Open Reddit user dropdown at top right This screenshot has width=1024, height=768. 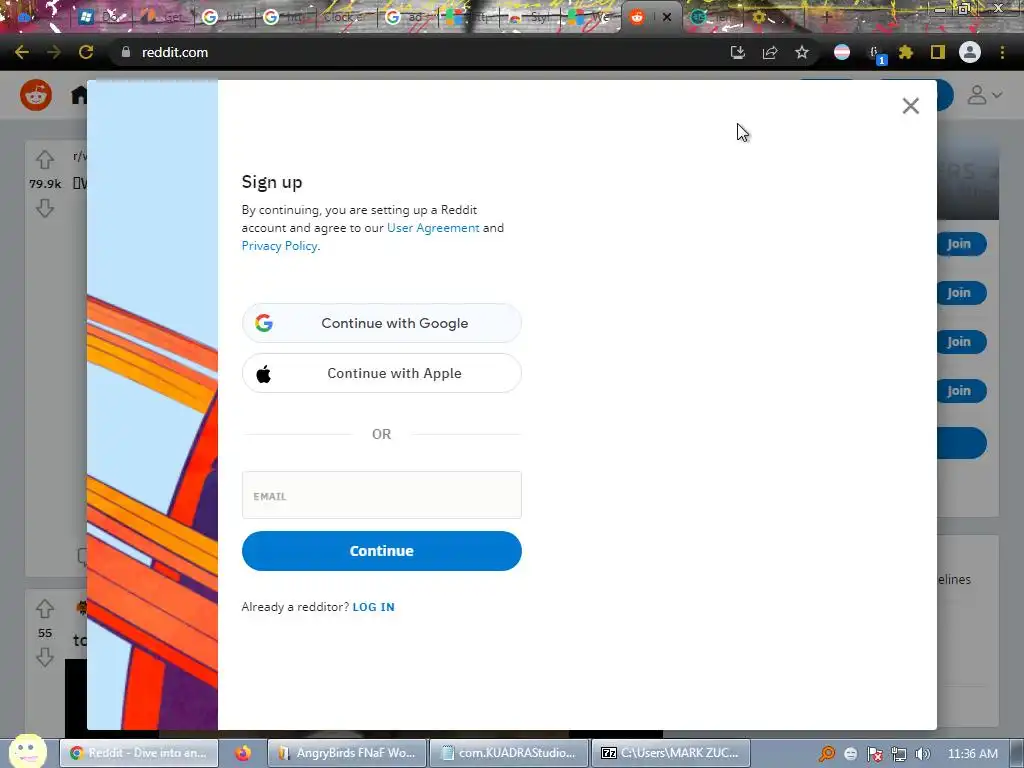coord(985,95)
